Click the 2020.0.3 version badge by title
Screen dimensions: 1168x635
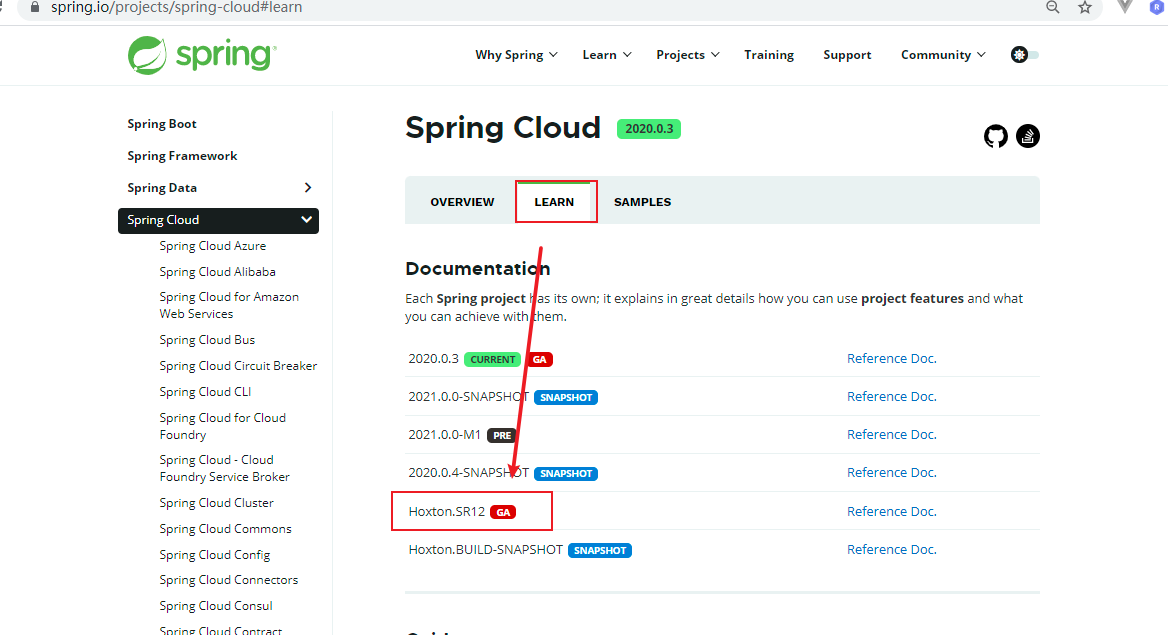click(x=649, y=129)
